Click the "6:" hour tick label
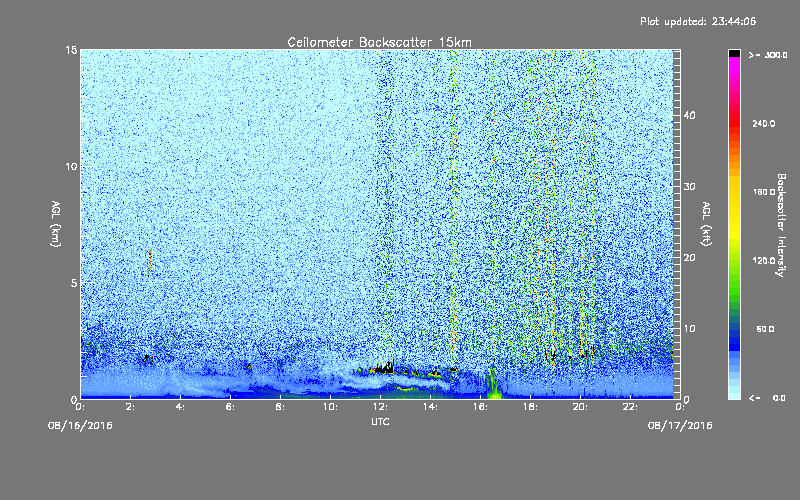This screenshot has width=800, height=500. pos(231,407)
